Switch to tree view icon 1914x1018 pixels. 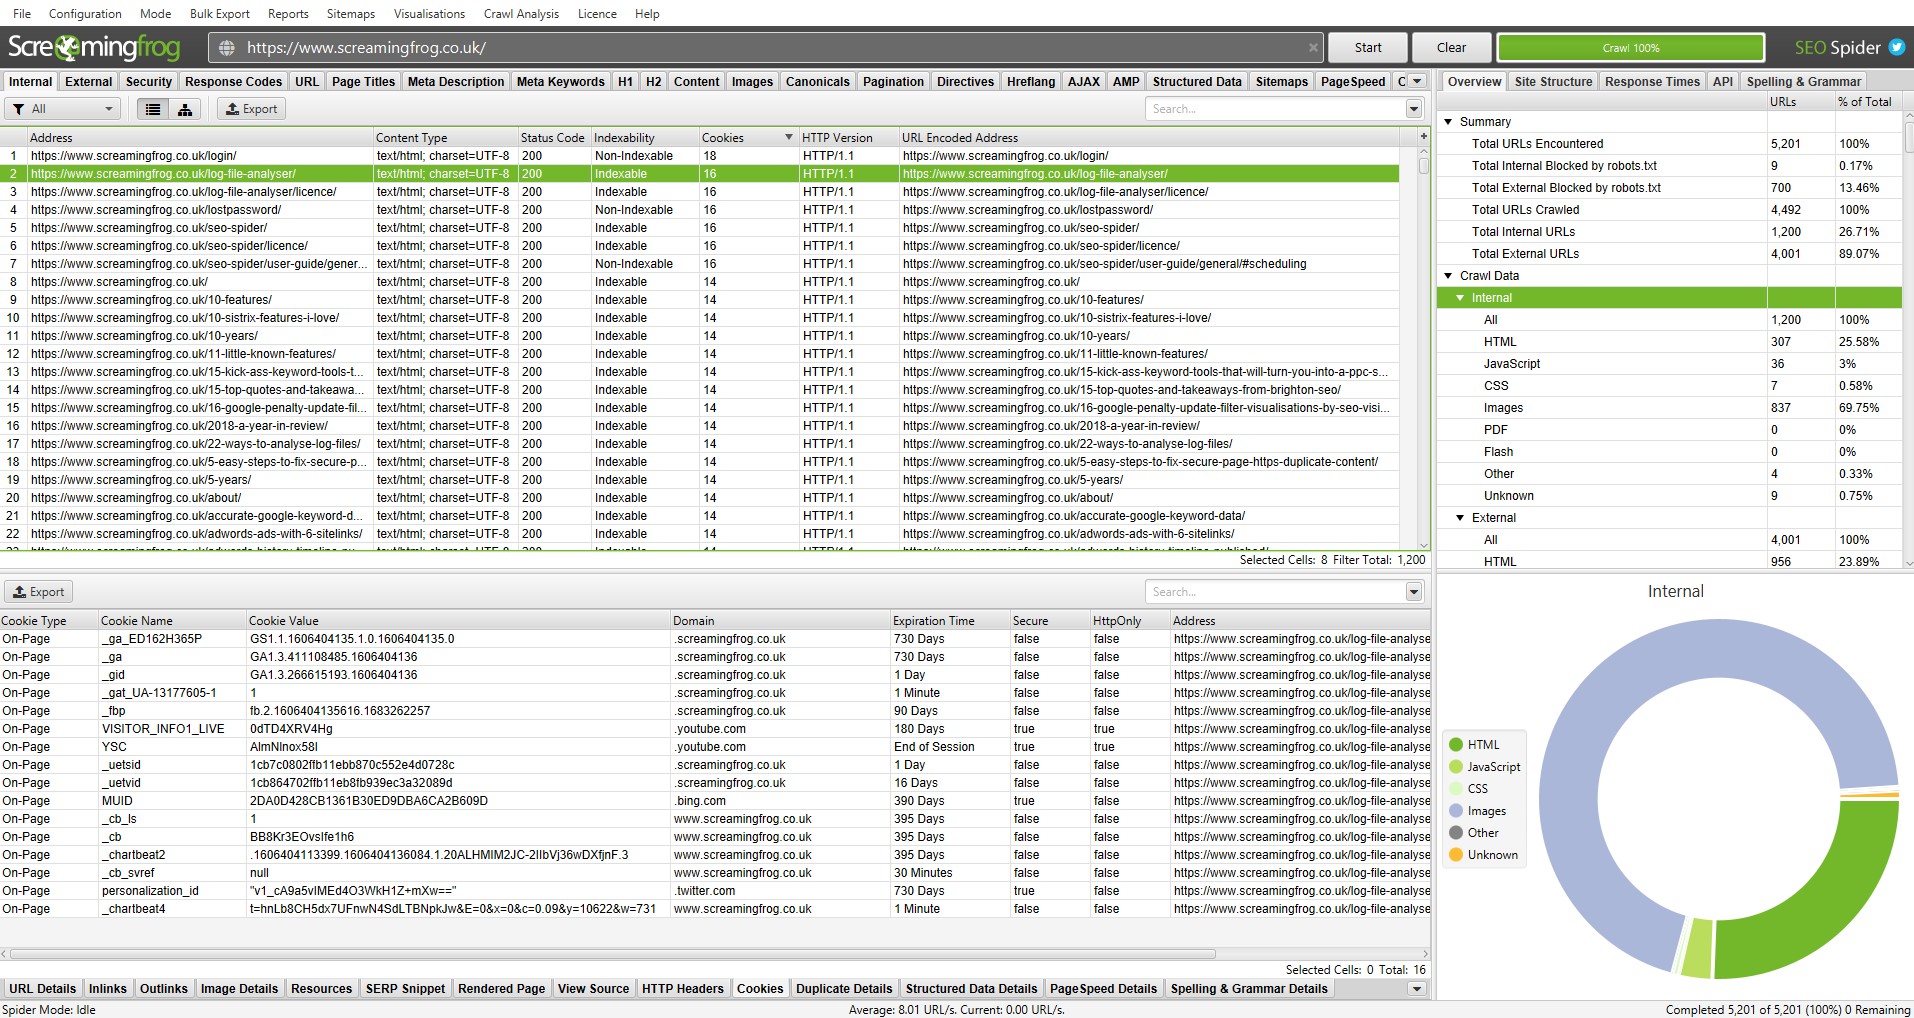[185, 109]
